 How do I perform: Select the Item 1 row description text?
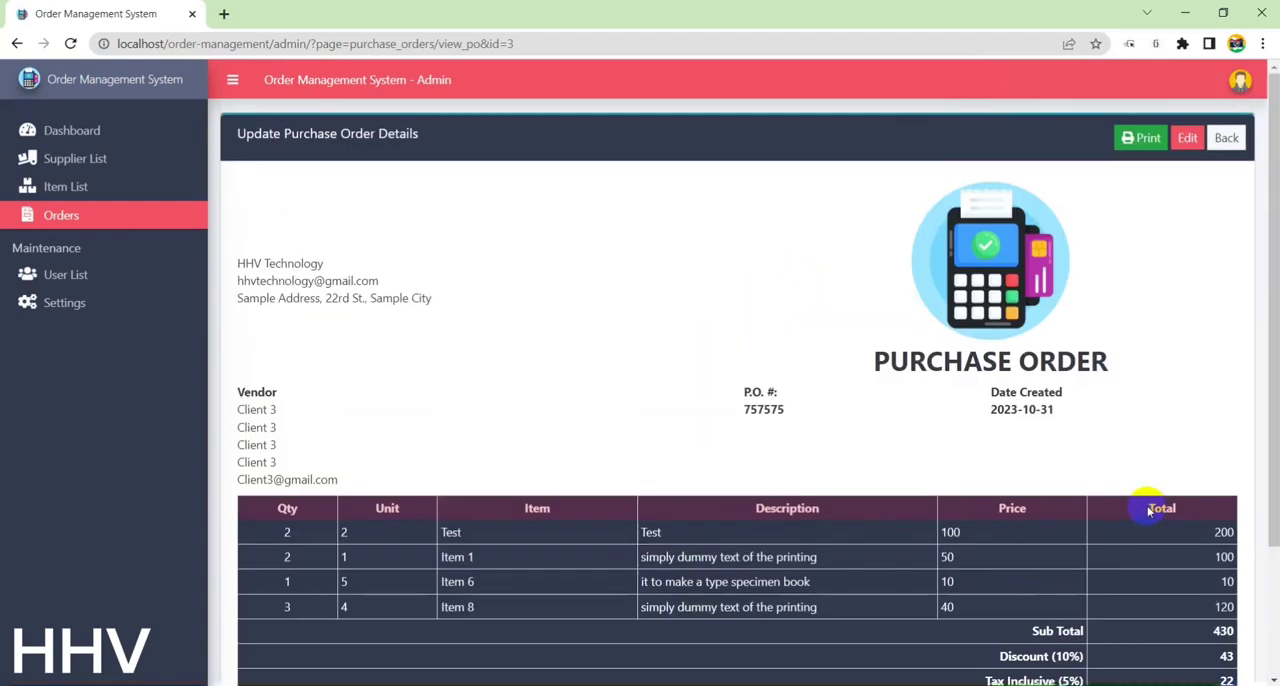click(729, 557)
